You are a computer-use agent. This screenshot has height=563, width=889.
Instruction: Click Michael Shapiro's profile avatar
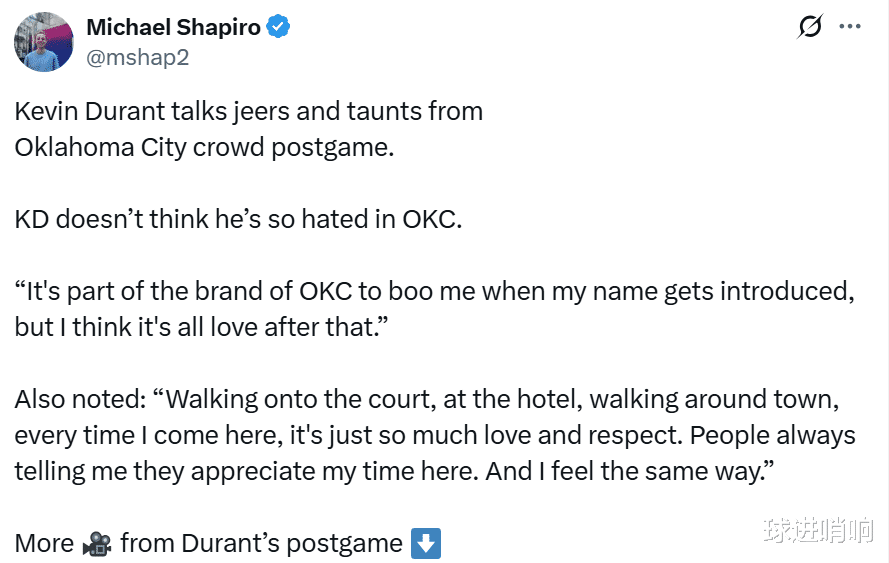pos(44,42)
